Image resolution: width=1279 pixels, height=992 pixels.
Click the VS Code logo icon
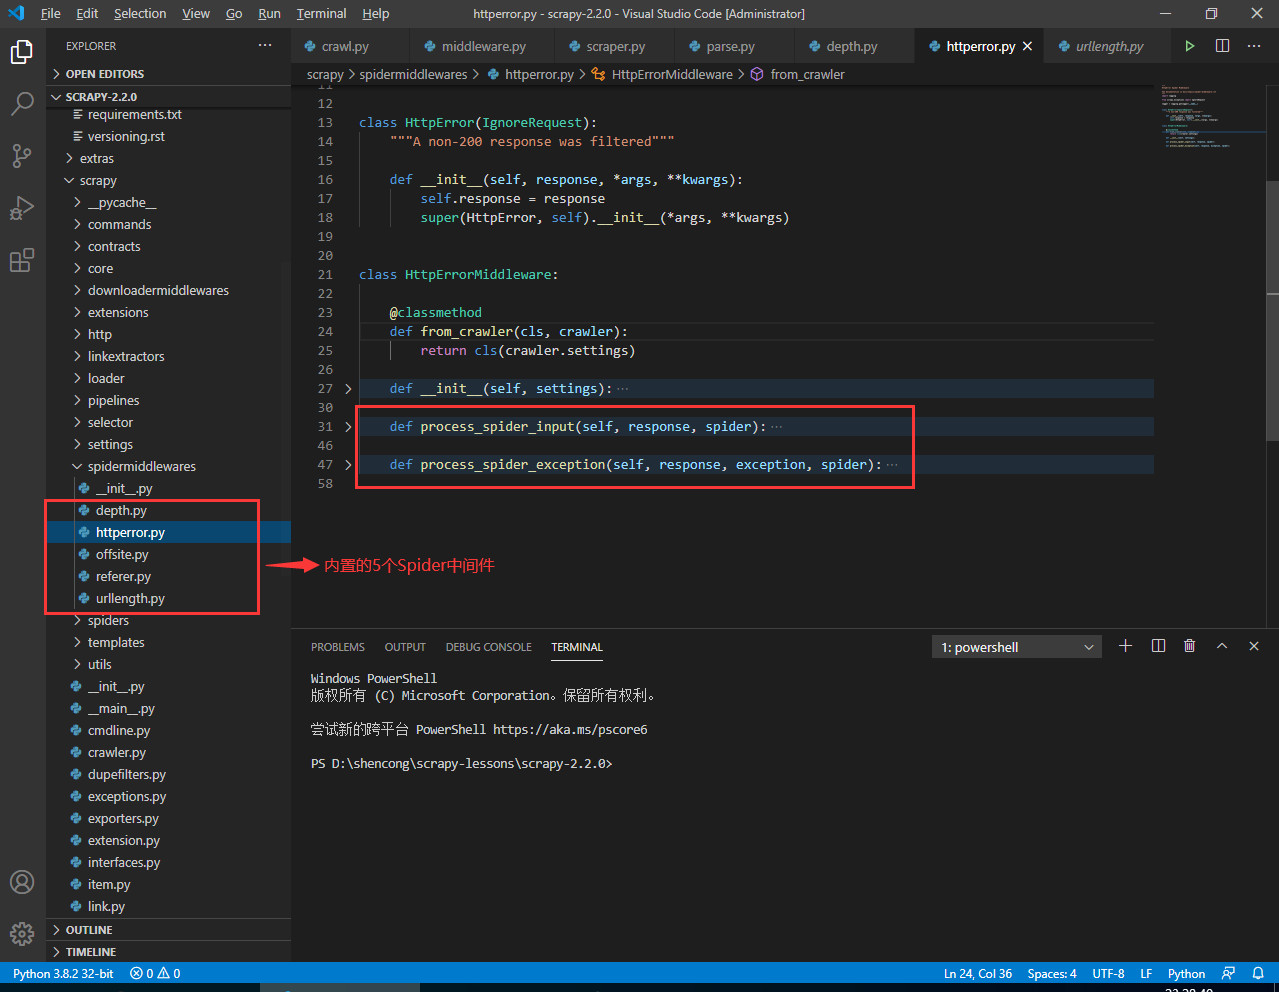(x=16, y=13)
